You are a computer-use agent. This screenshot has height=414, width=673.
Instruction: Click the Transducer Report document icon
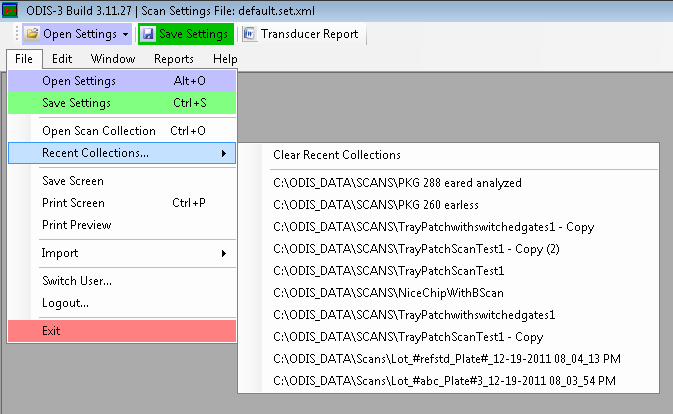coord(248,34)
